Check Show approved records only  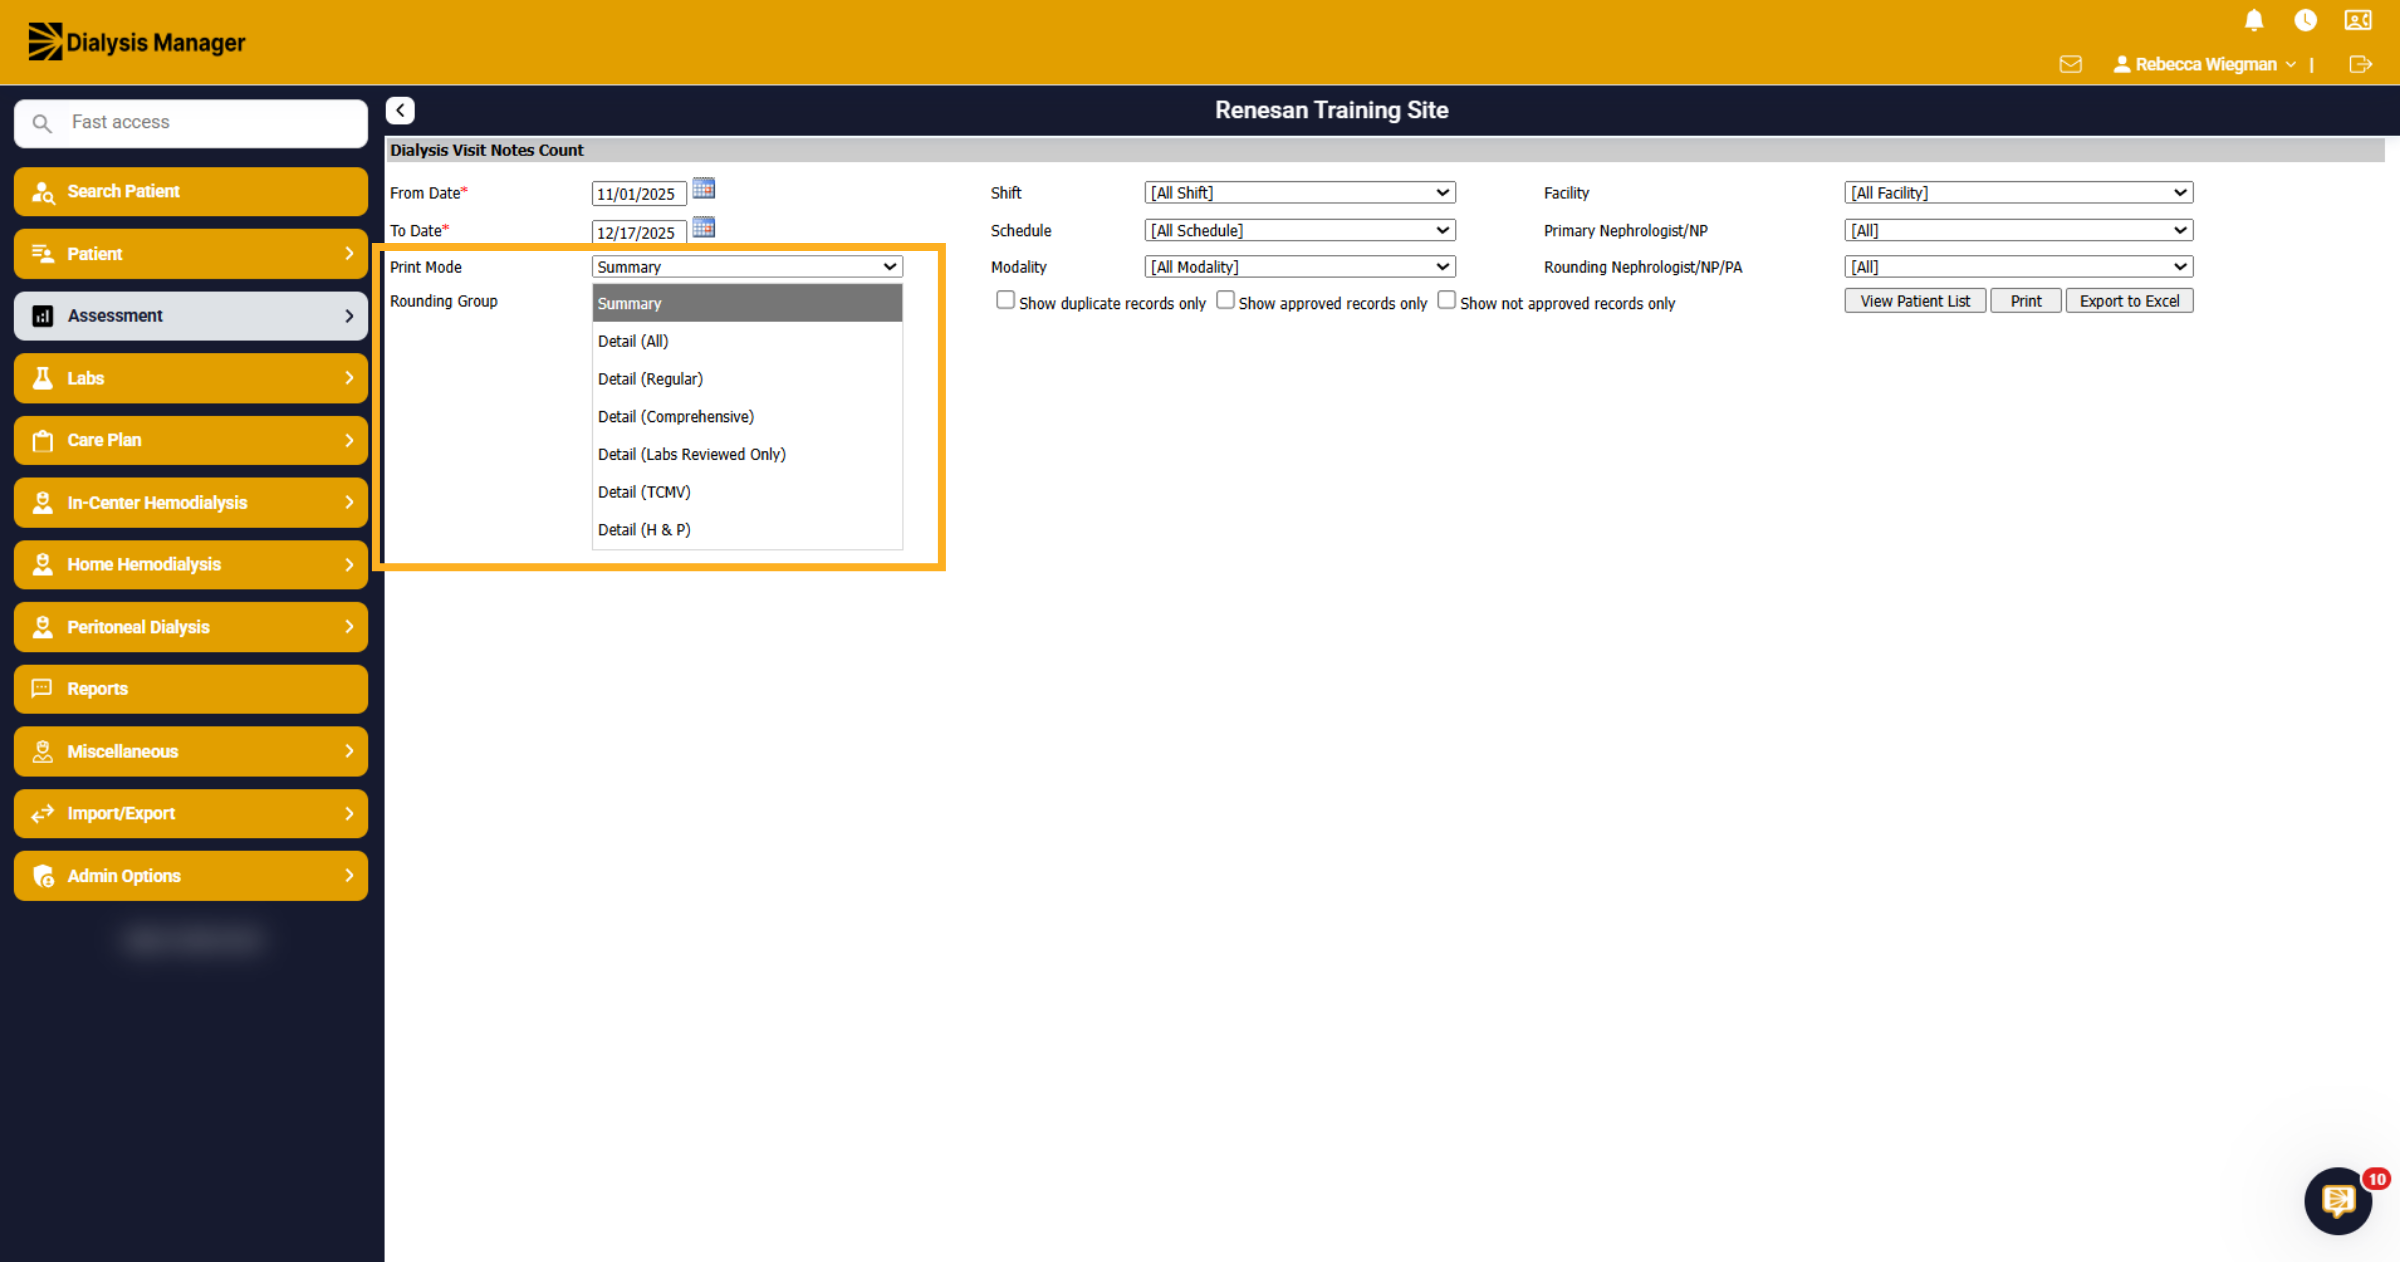[x=1225, y=300]
